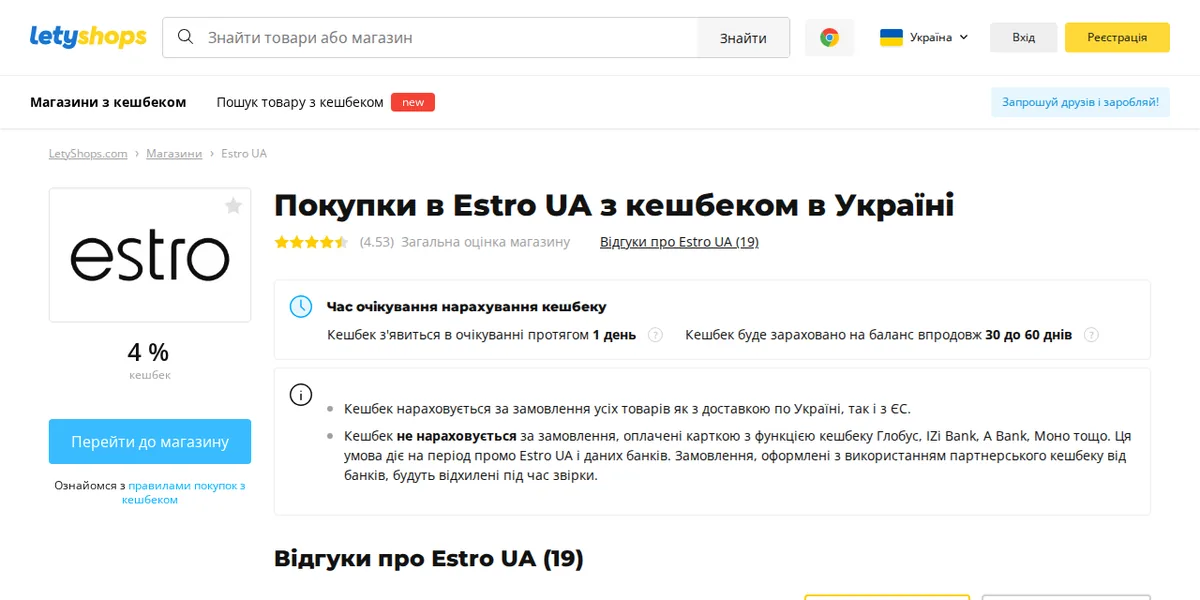The height and width of the screenshot is (600, 1200).
Task: Click the Estro store logo
Action: (x=150, y=255)
